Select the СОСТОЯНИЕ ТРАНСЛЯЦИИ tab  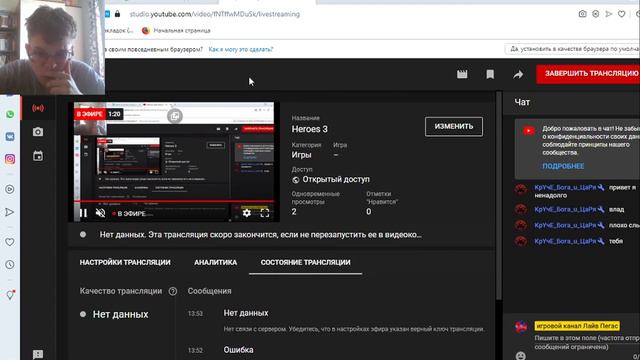pos(305,262)
